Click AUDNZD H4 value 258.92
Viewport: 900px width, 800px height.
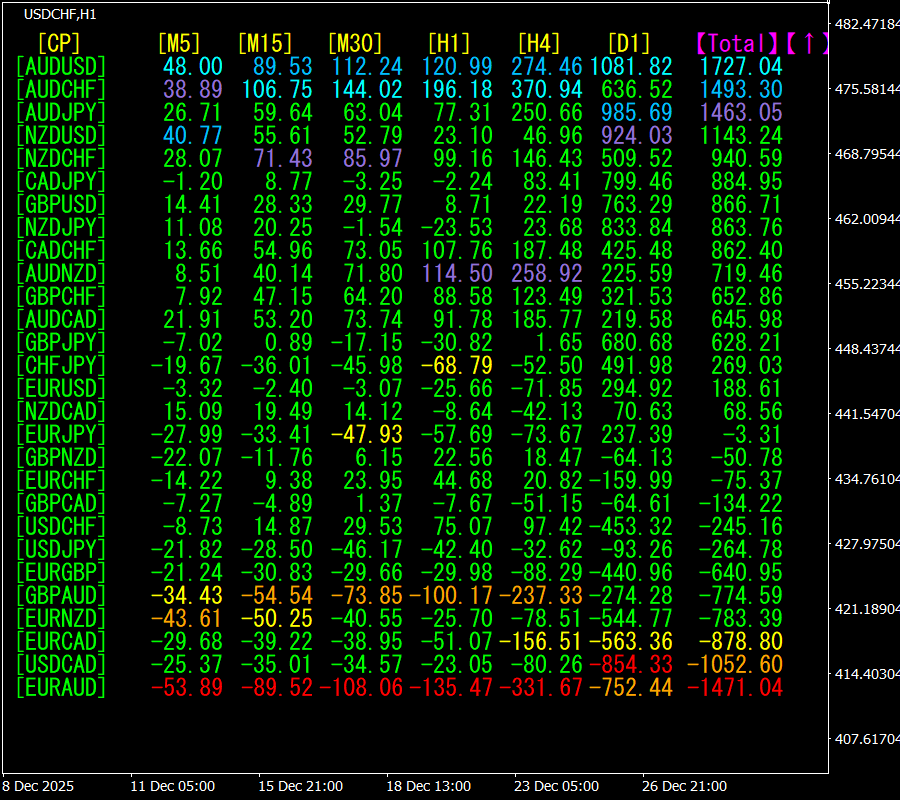coord(547,273)
